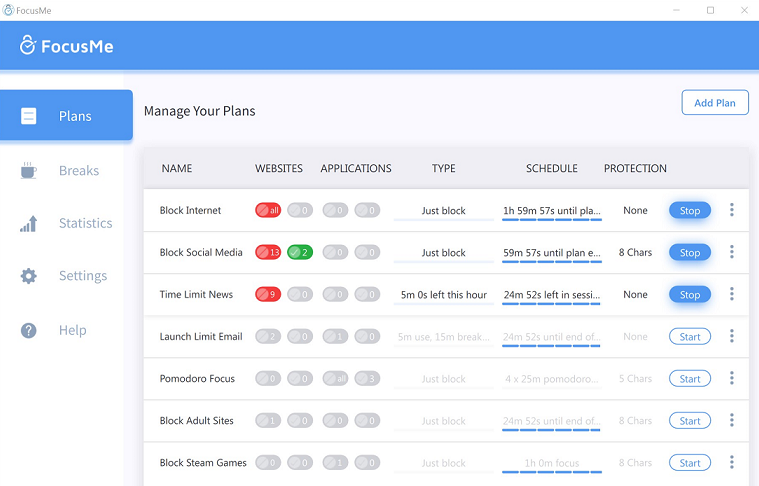The height and width of the screenshot is (486, 759).
Task: Click the FocusMe title bar app icon
Action: 8,10
